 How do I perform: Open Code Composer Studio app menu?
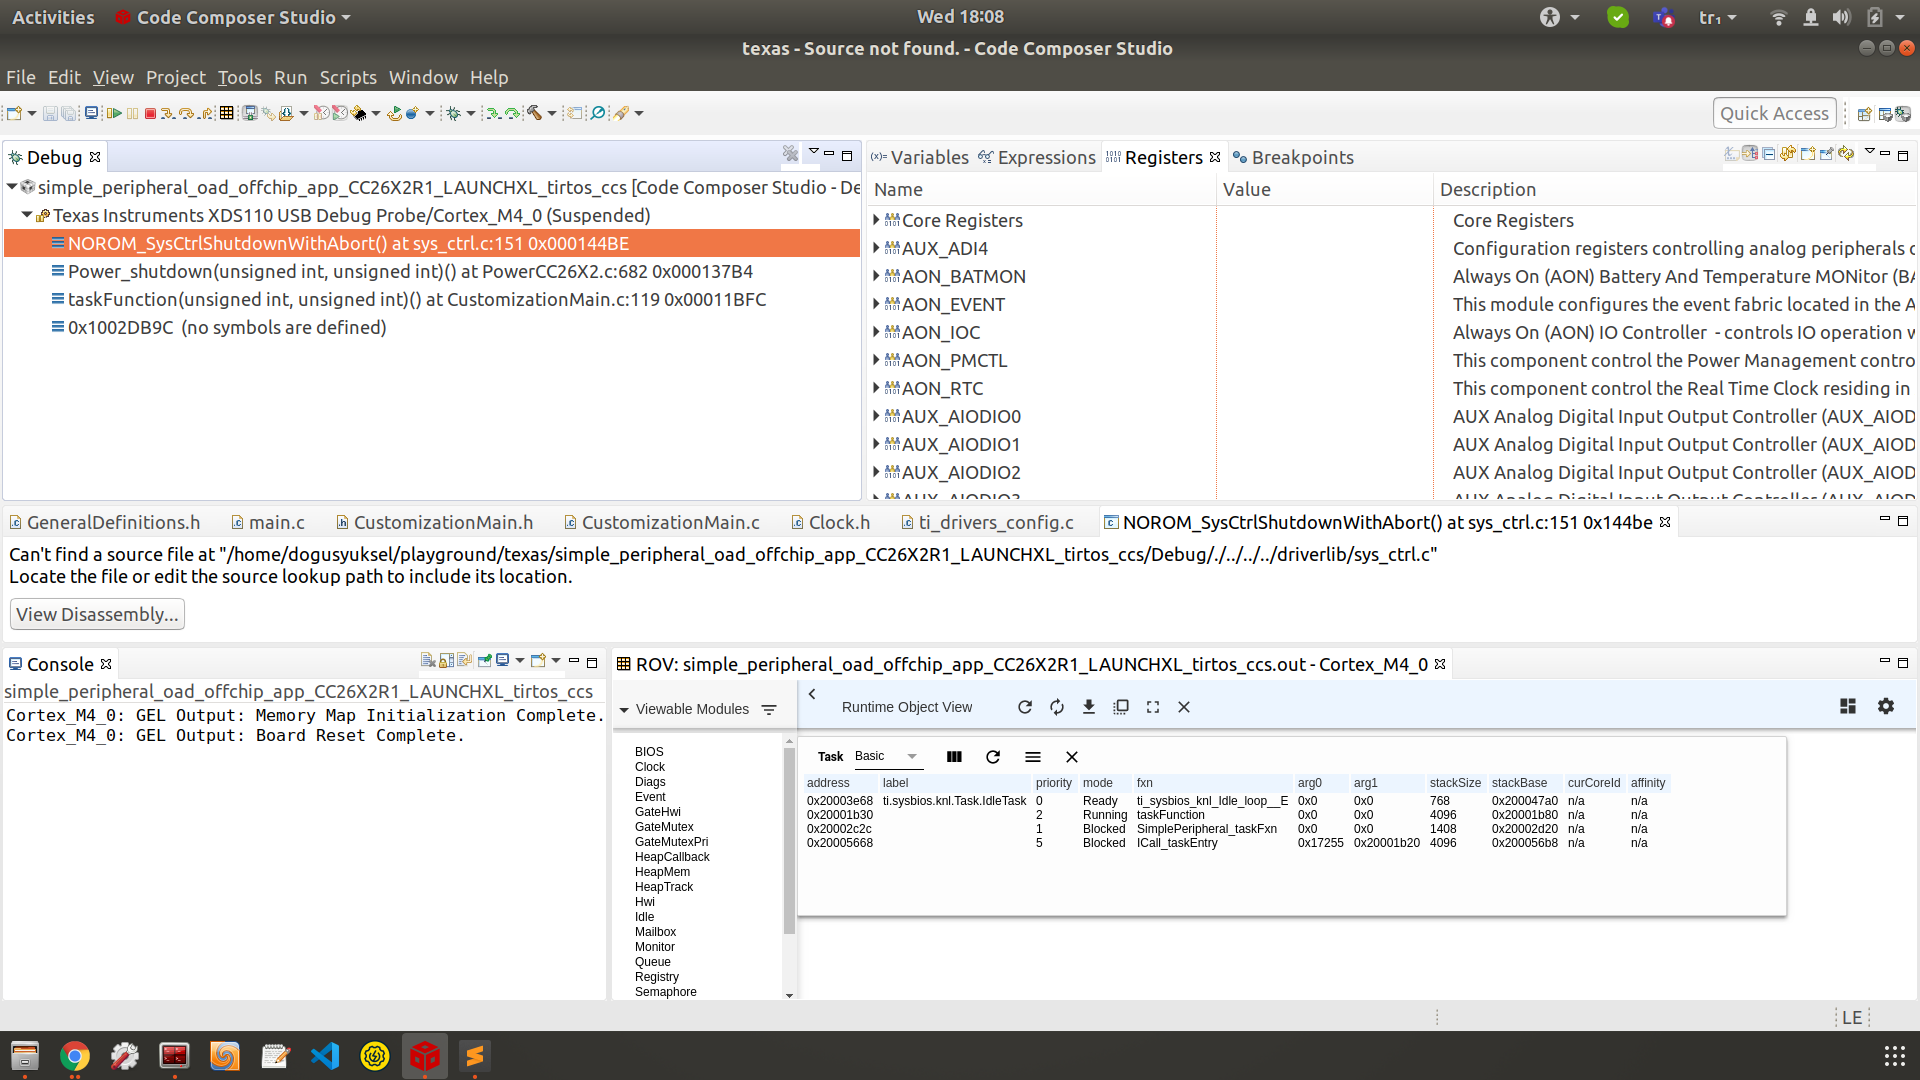coord(233,17)
